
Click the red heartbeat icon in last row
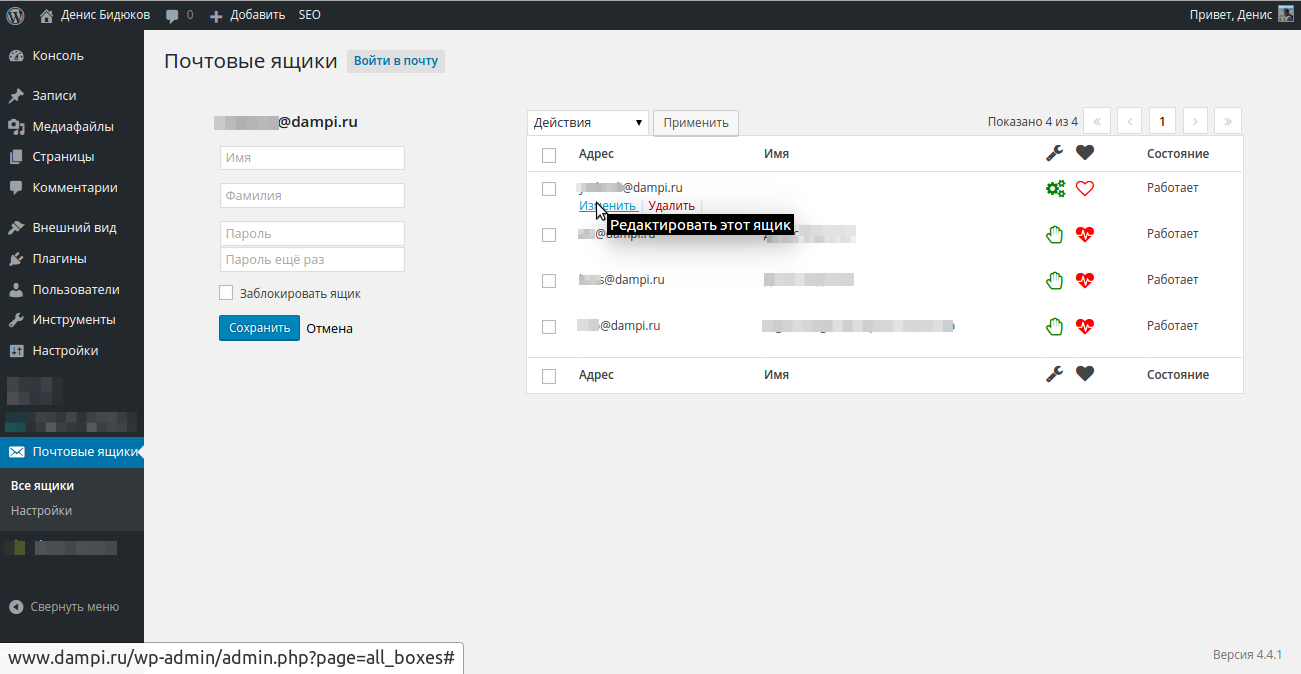(x=1085, y=326)
